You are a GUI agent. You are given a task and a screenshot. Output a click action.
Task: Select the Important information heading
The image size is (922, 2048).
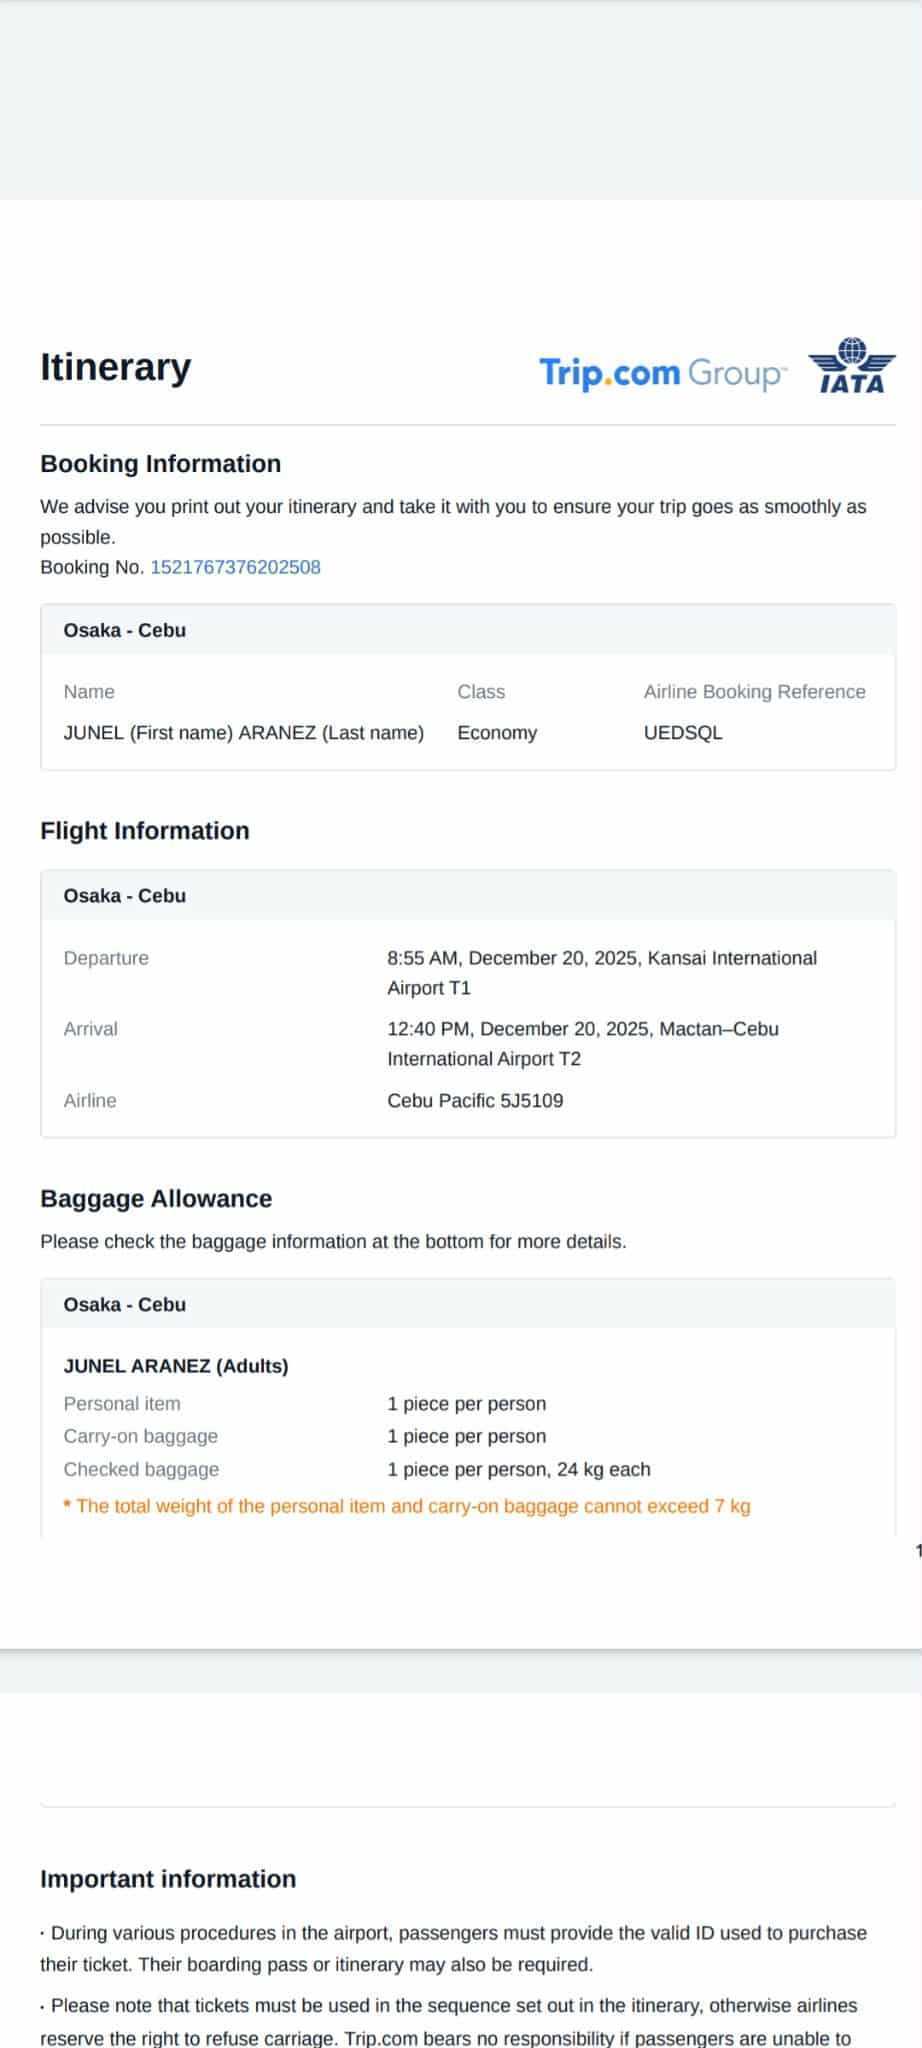[x=168, y=1879]
